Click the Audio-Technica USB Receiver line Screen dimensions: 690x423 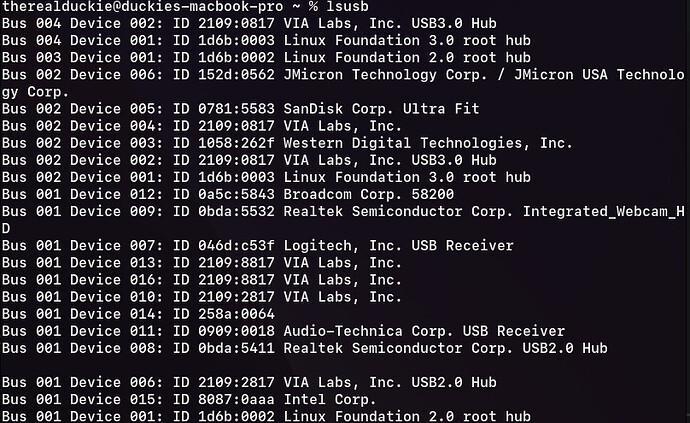[x=283, y=331]
